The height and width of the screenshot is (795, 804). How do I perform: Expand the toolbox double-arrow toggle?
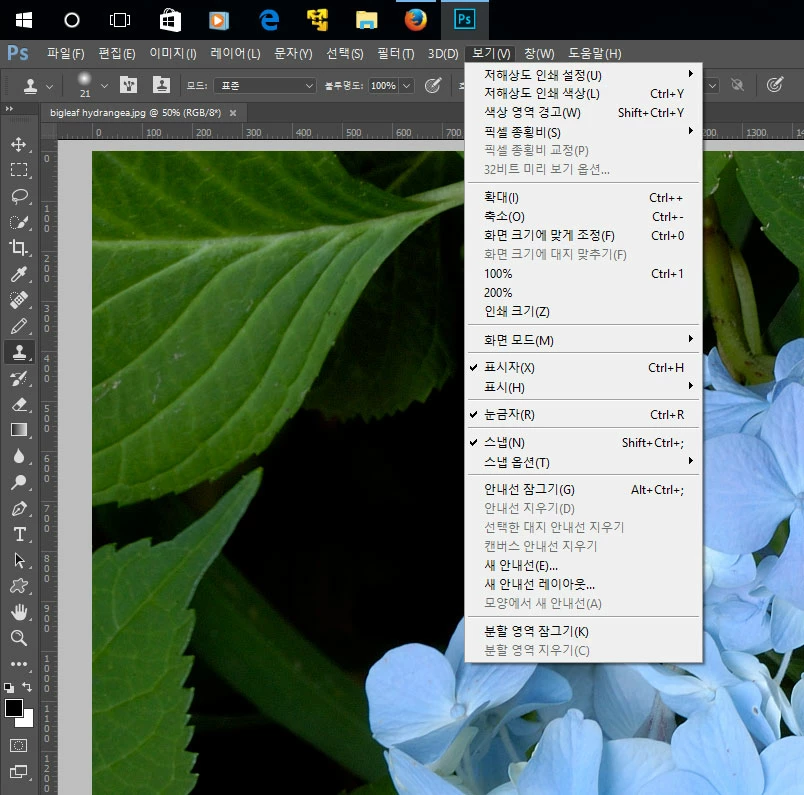[x=9, y=109]
